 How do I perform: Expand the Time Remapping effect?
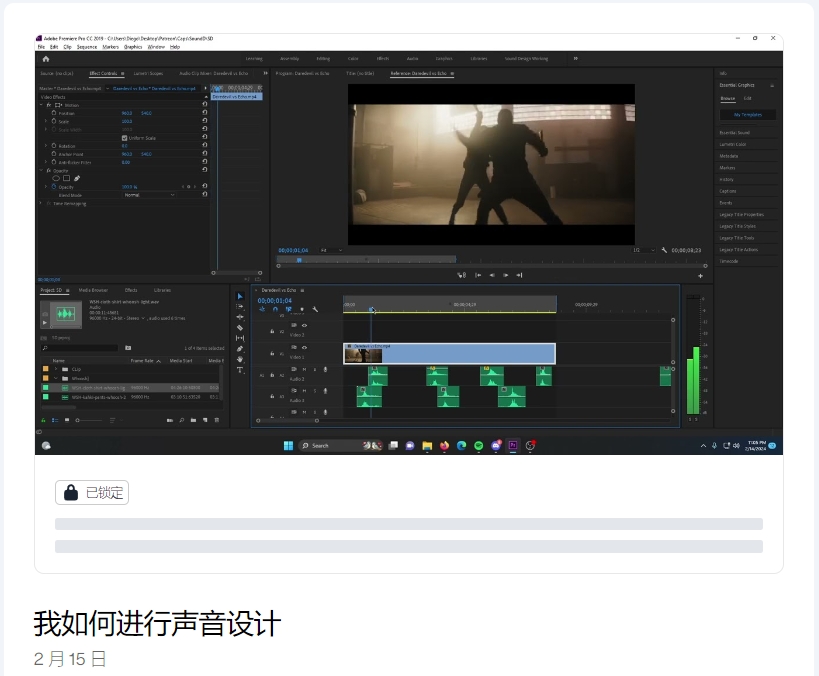click(x=41, y=203)
